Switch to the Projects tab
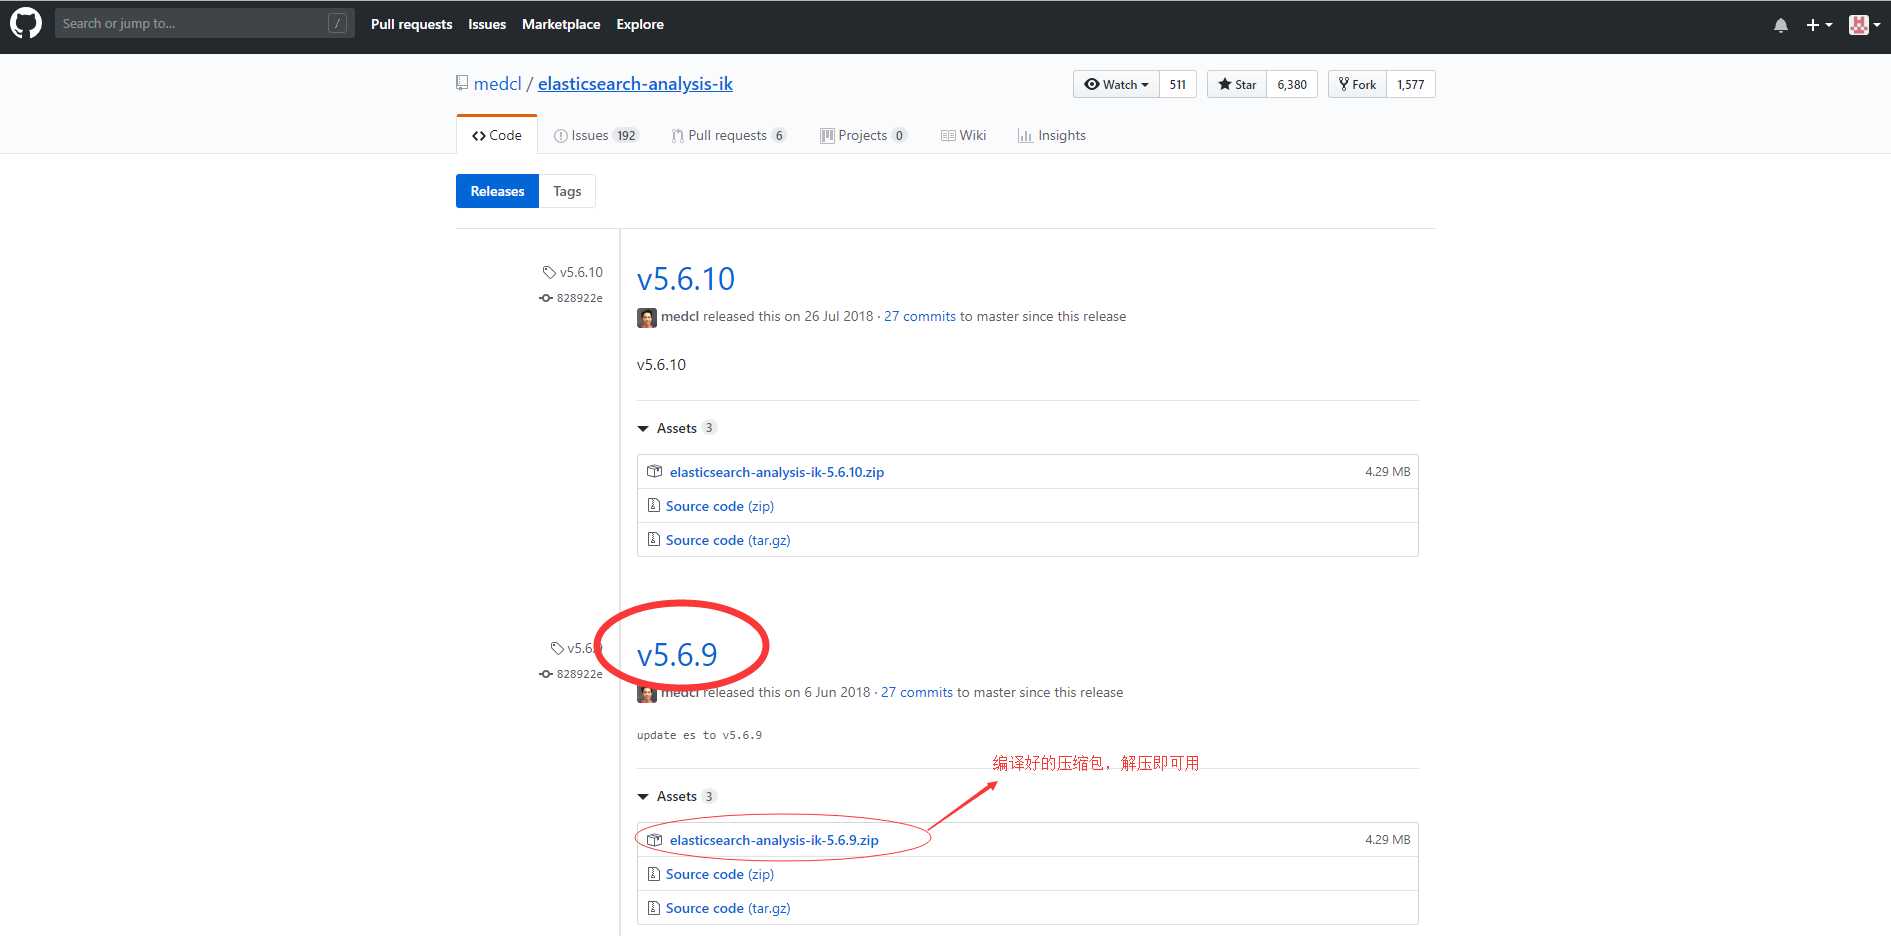Viewport: 1891px width, 936px height. tap(863, 135)
